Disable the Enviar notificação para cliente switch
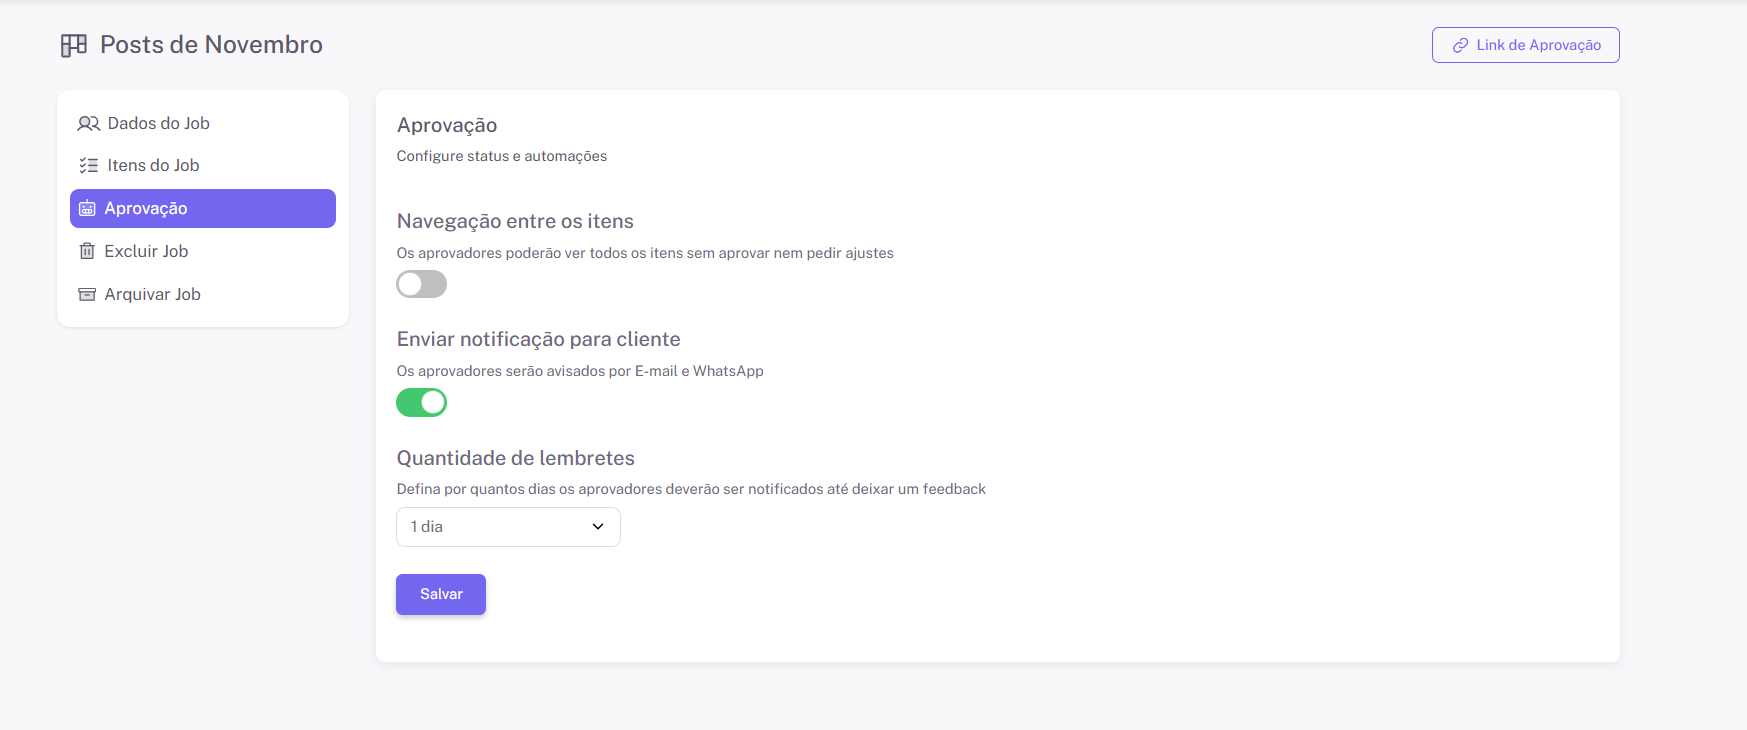 point(421,403)
